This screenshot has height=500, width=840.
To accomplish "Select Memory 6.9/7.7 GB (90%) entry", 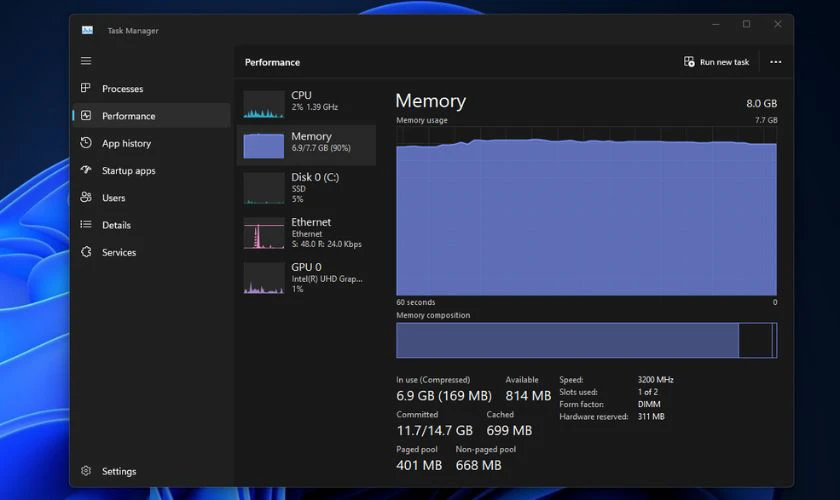I will (306, 145).
